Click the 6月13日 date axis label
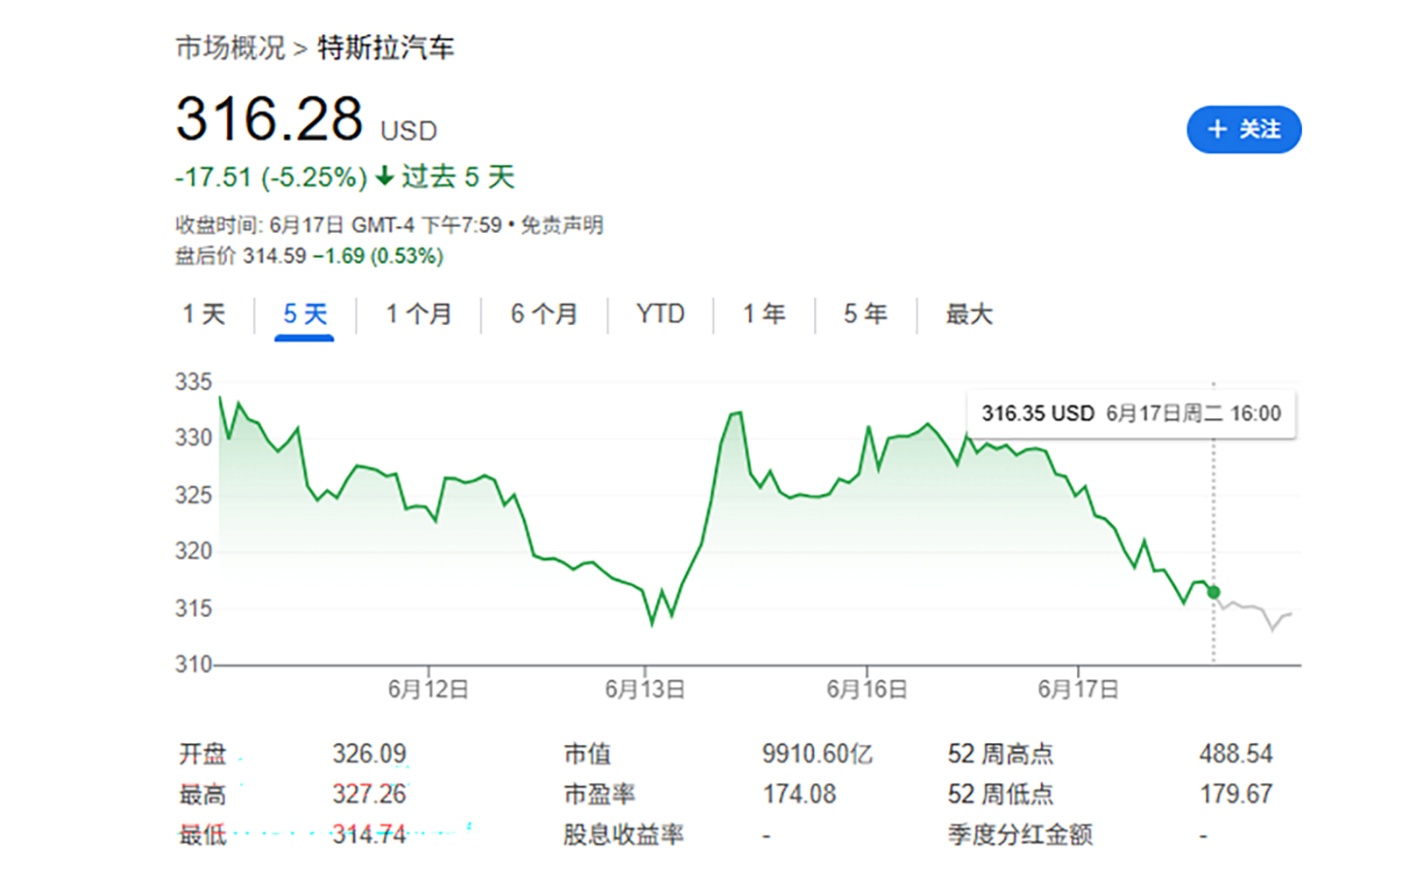This screenshot has width=1402, height=878. pyautogui.click(x=645, y=689)
